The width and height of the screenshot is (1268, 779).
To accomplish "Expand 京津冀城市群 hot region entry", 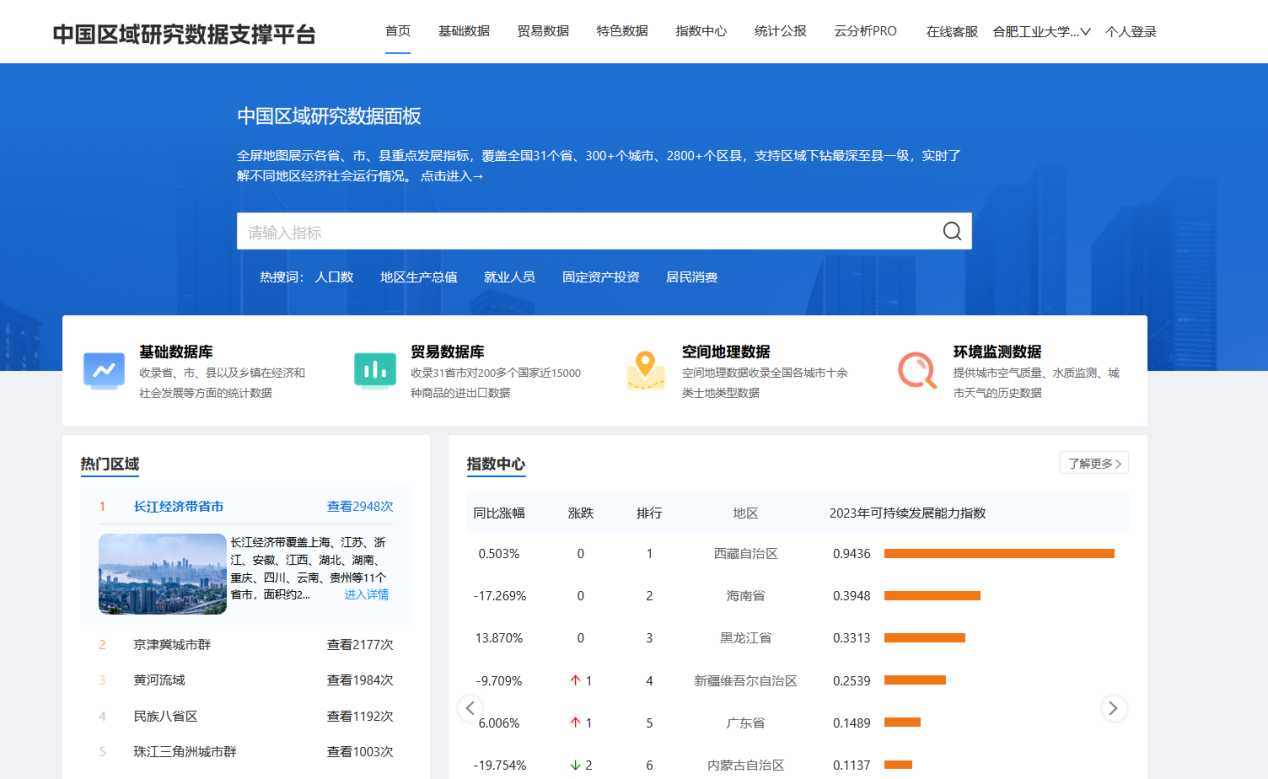I will [x=172, y=645].
